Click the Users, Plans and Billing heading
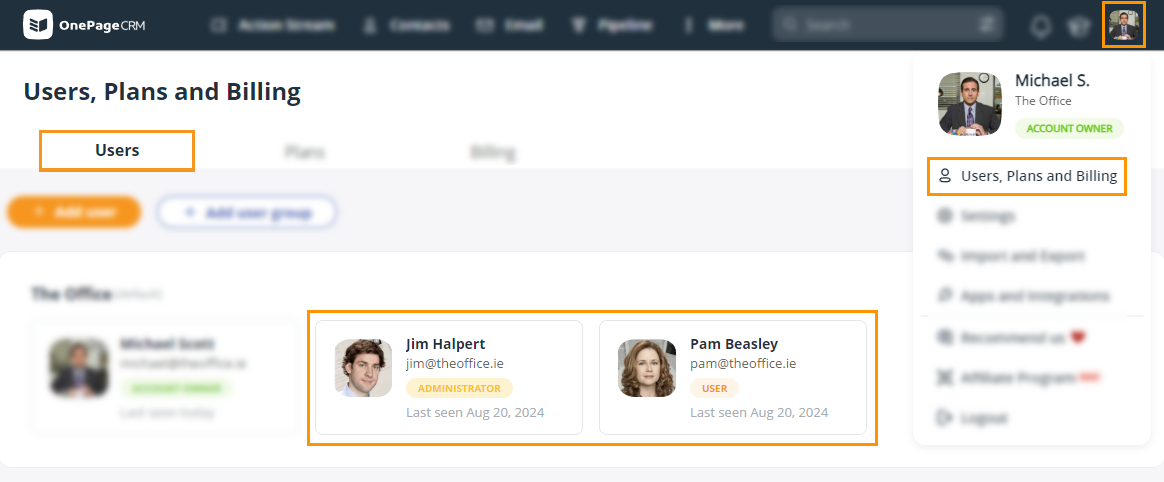Screen dimensions: 1164x482 (x=163, y=92)
